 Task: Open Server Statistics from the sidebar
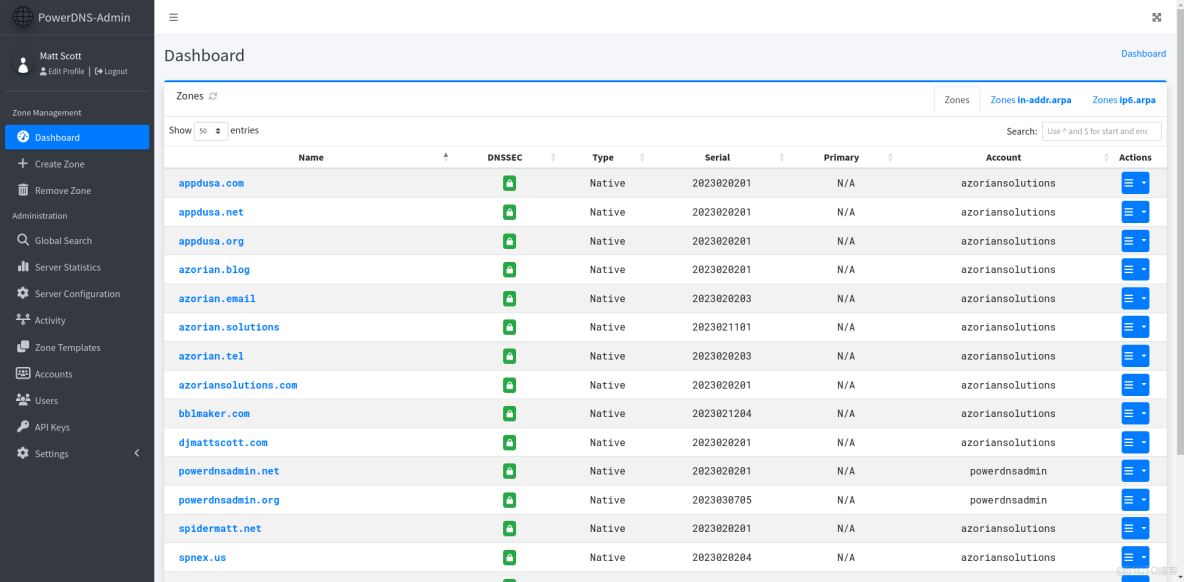[x=67, y=267]
